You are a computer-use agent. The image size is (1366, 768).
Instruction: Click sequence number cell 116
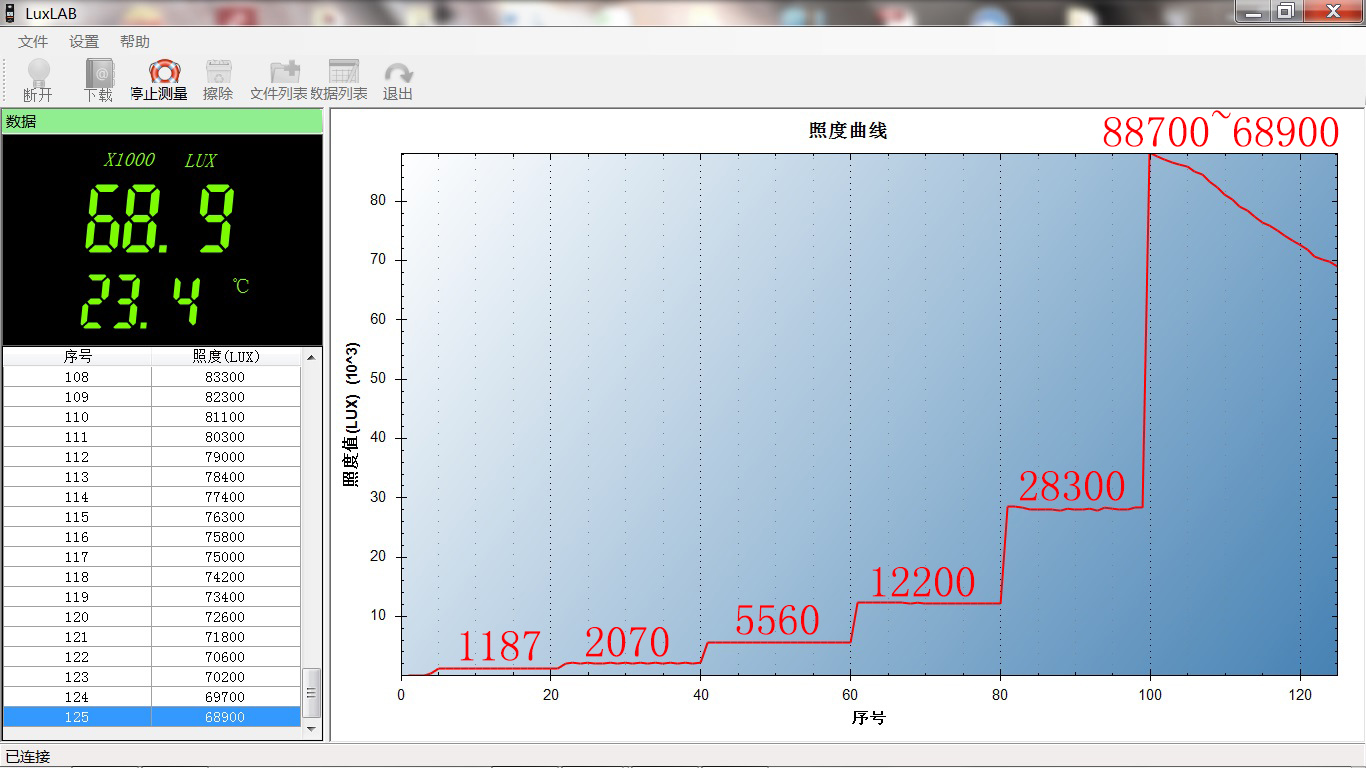(x=77, y=537)
